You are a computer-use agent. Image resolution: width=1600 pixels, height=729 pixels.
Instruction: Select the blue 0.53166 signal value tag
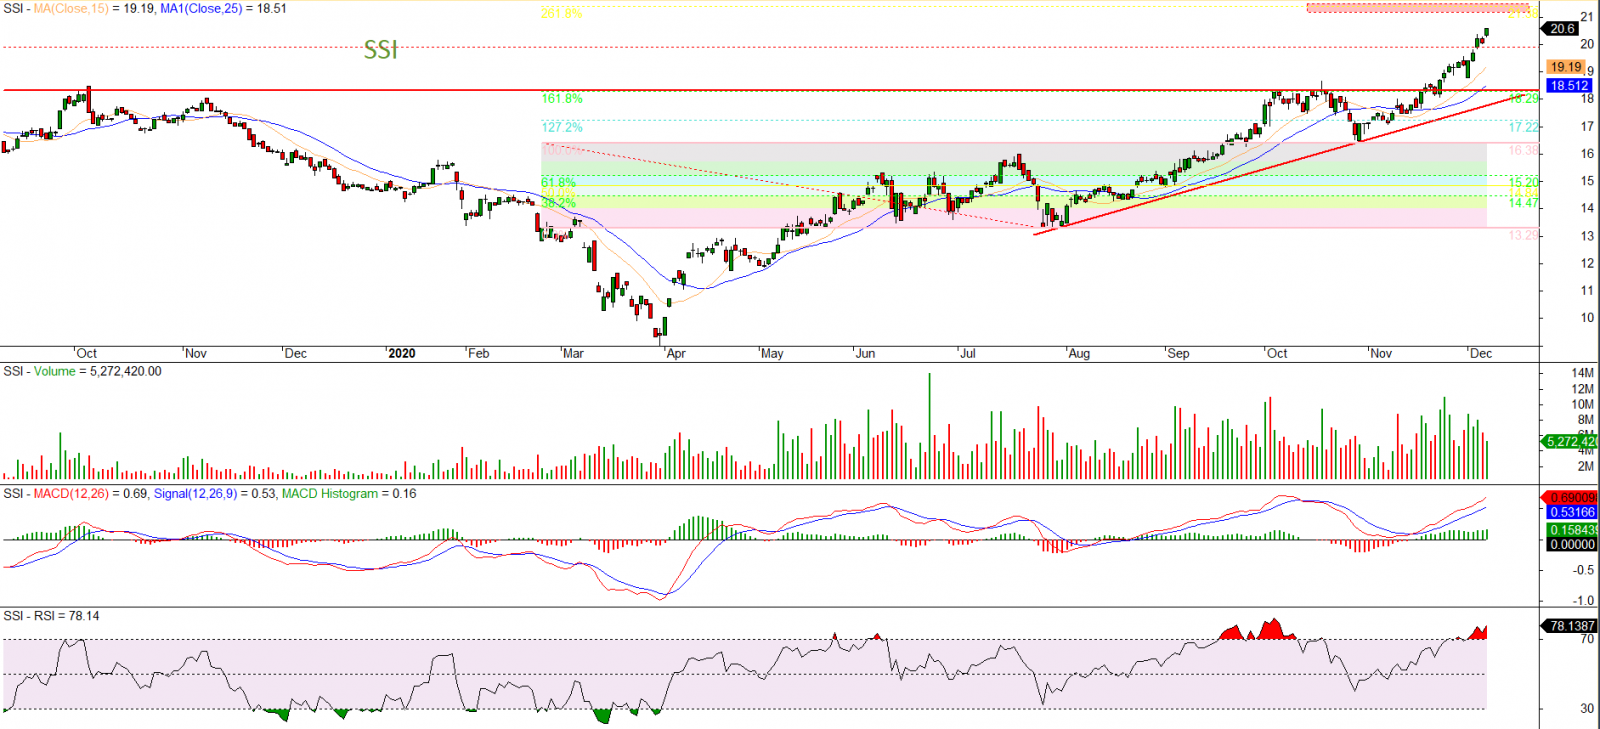click(x=1572, y=512)
